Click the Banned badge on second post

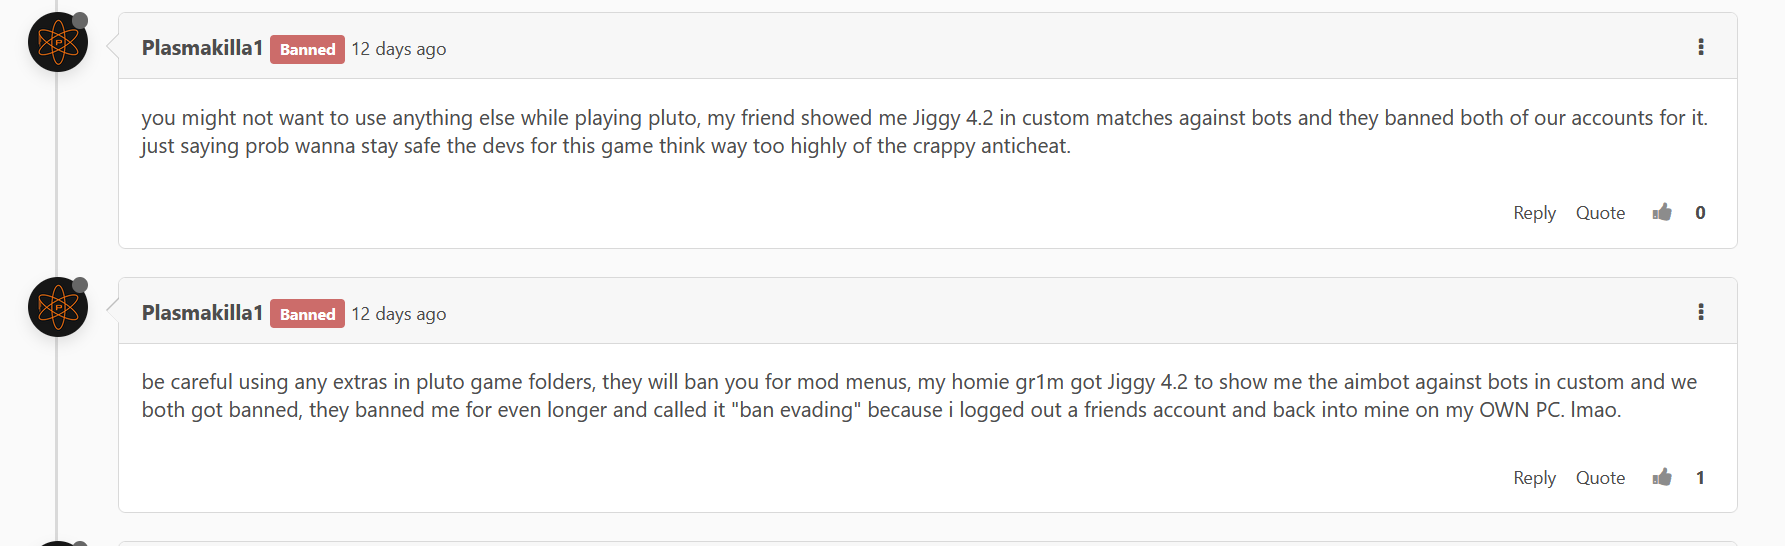point(307,314)
